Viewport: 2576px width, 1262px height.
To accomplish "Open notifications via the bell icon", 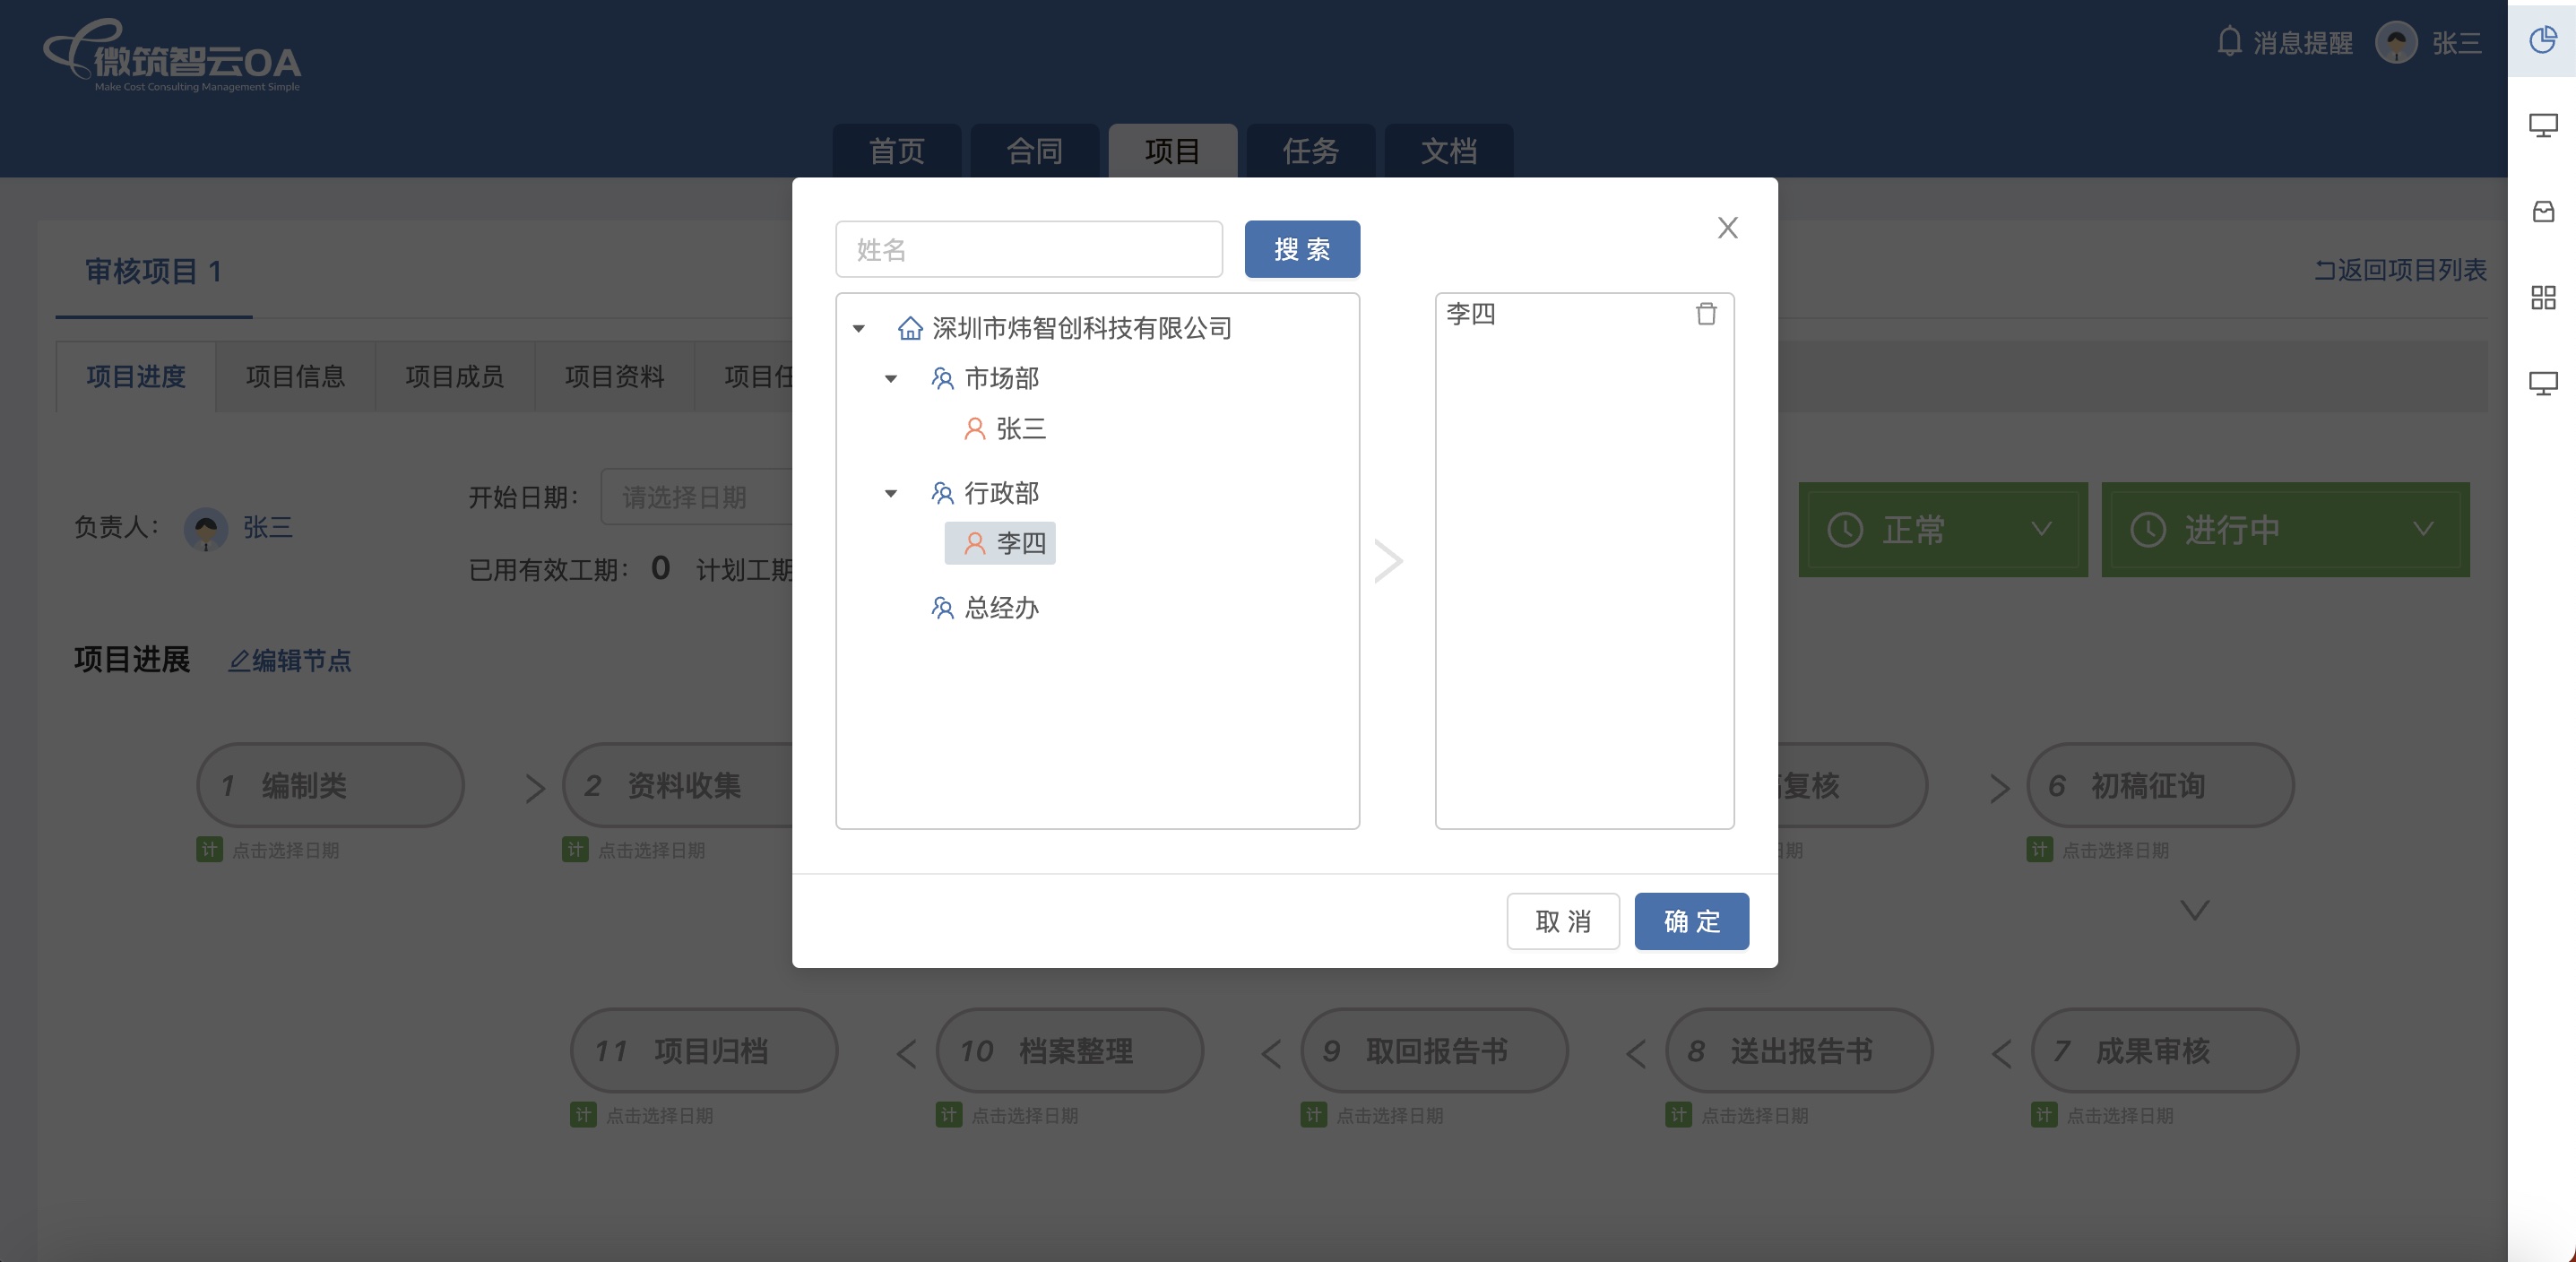I will point(2229,42).
